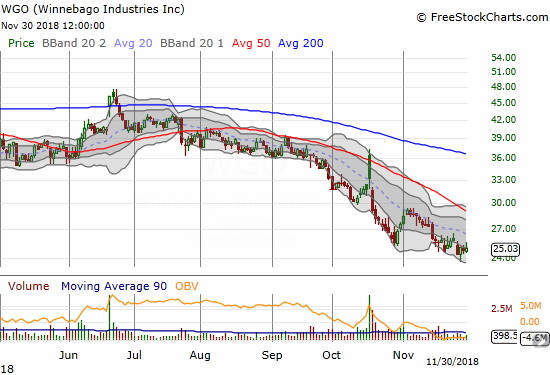The width and height of the screenshot is (550, 375).
Task: Open the FreeStockCharts.com attribution
Action: (x=482, y=17)
